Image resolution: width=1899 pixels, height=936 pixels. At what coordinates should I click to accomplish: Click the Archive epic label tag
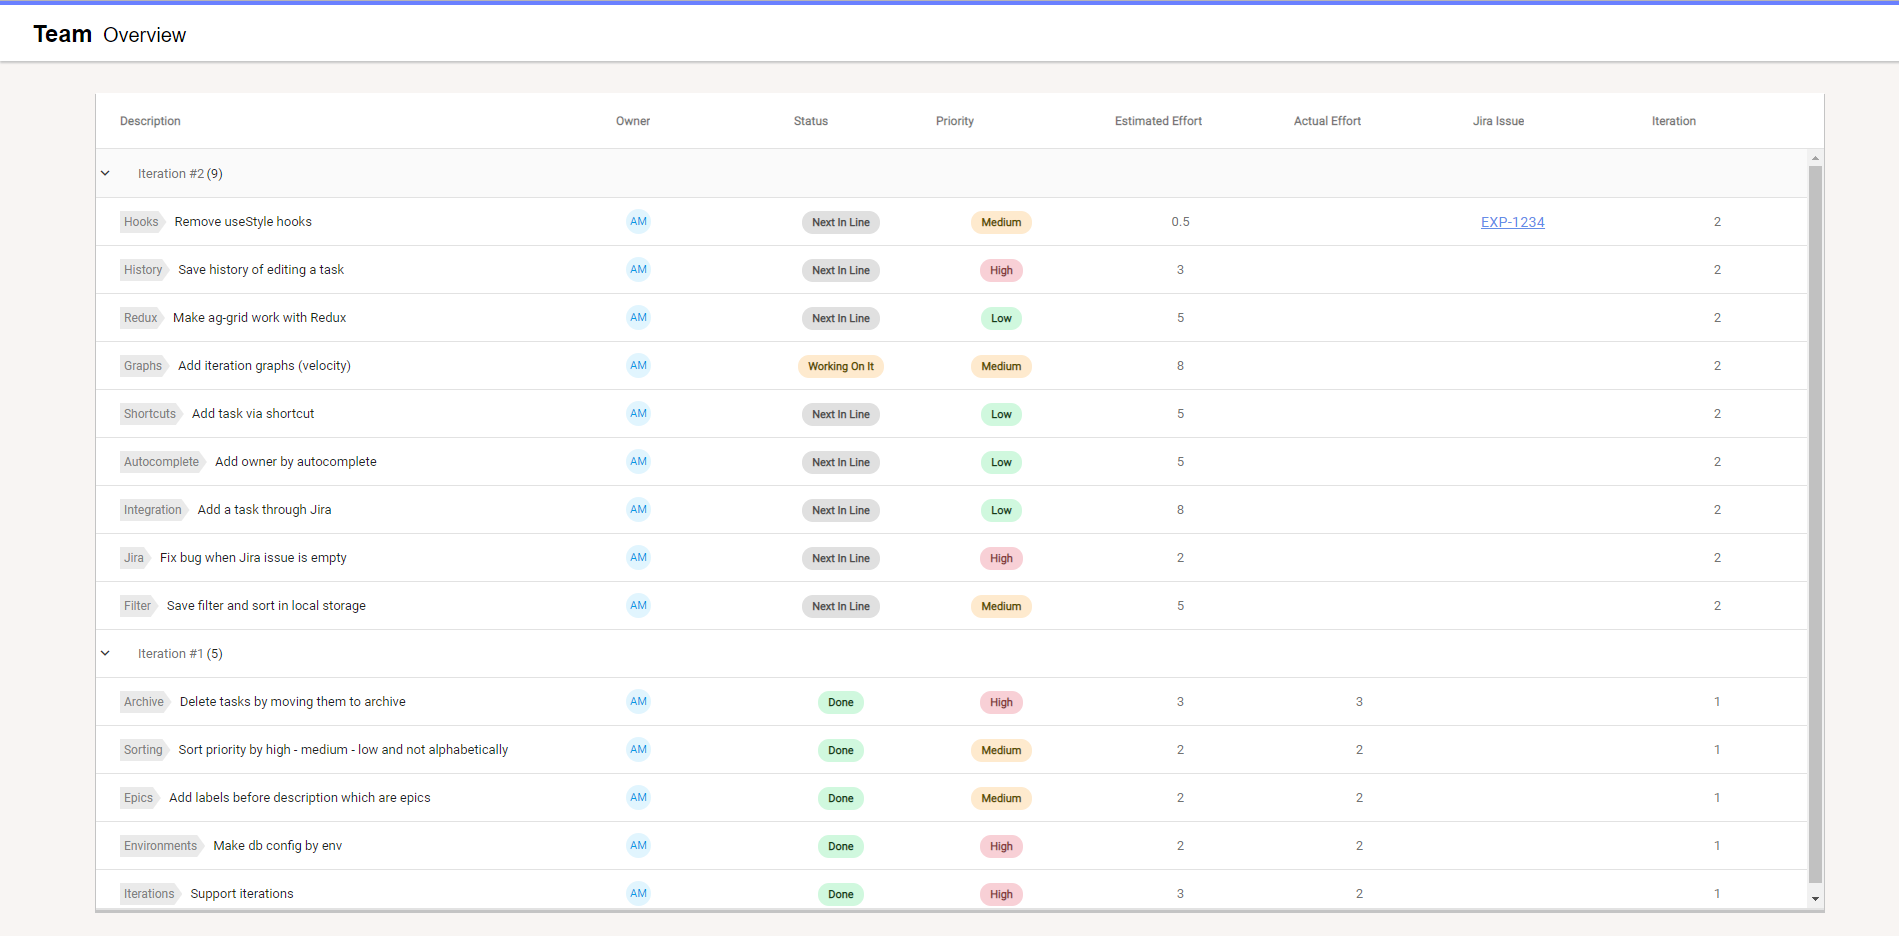click(145, 702)
